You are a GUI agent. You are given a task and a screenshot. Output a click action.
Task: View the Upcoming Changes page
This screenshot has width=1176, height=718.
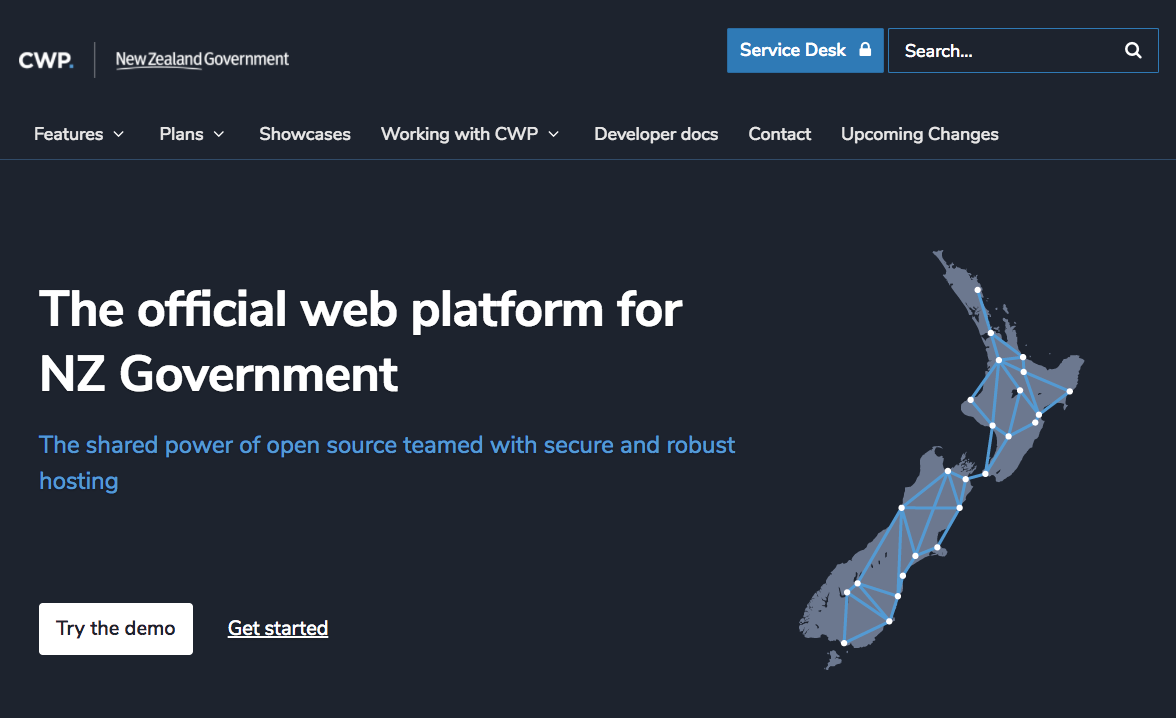pyautogui.click(x=919, y=133)
